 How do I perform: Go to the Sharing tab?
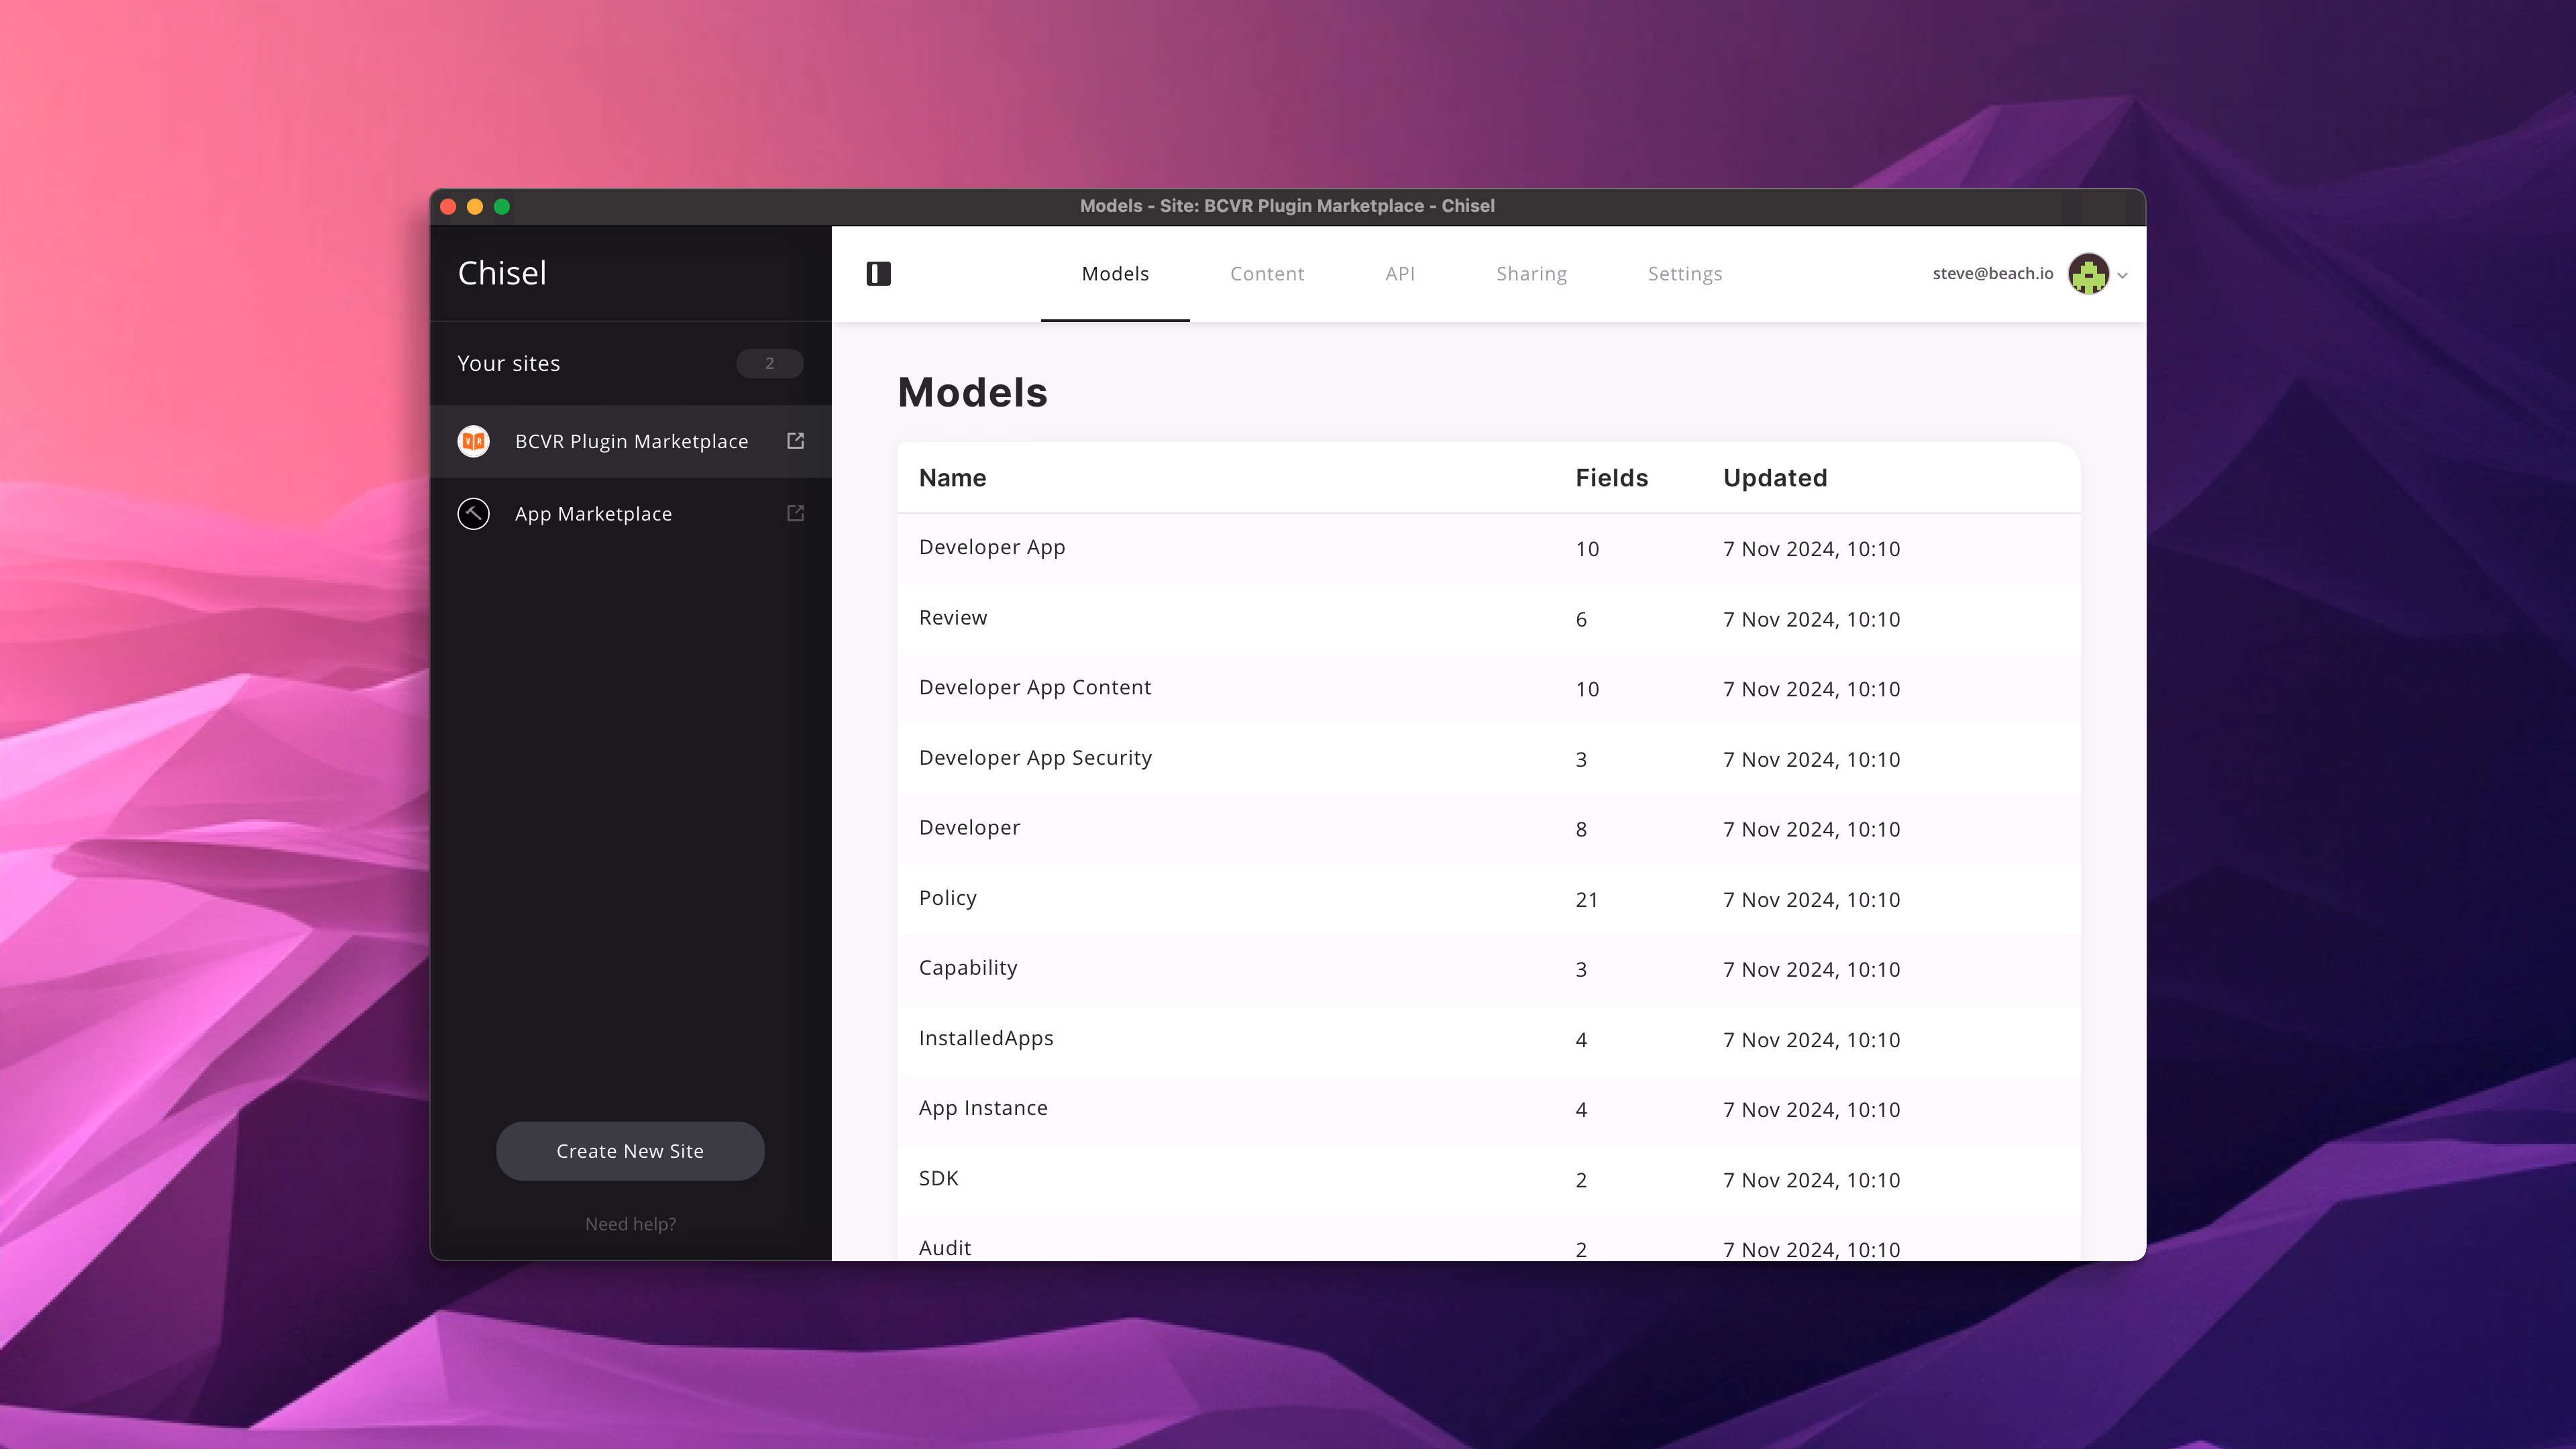(x=1530, y=274)
